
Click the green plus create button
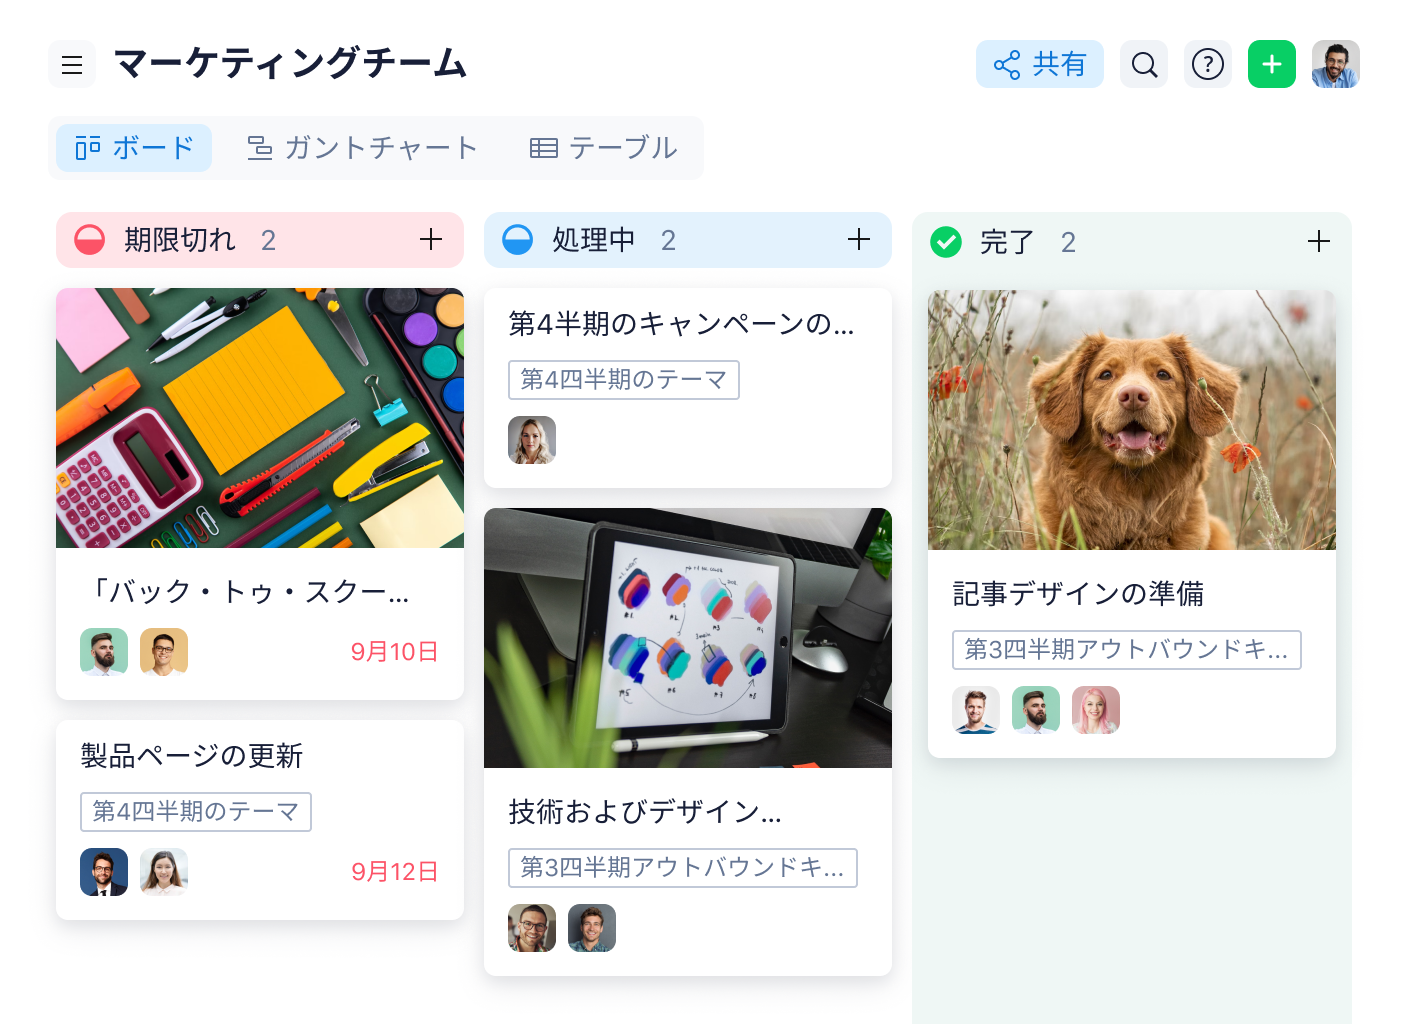[x=1272, y=65]
